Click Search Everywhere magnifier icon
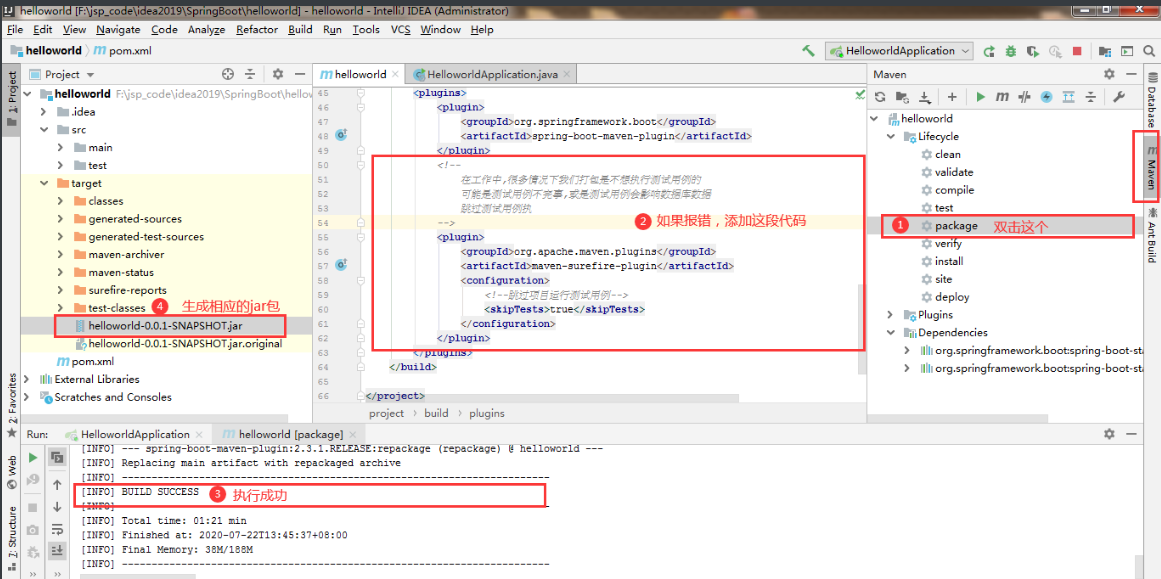1161x579 pixels. 1149,51
